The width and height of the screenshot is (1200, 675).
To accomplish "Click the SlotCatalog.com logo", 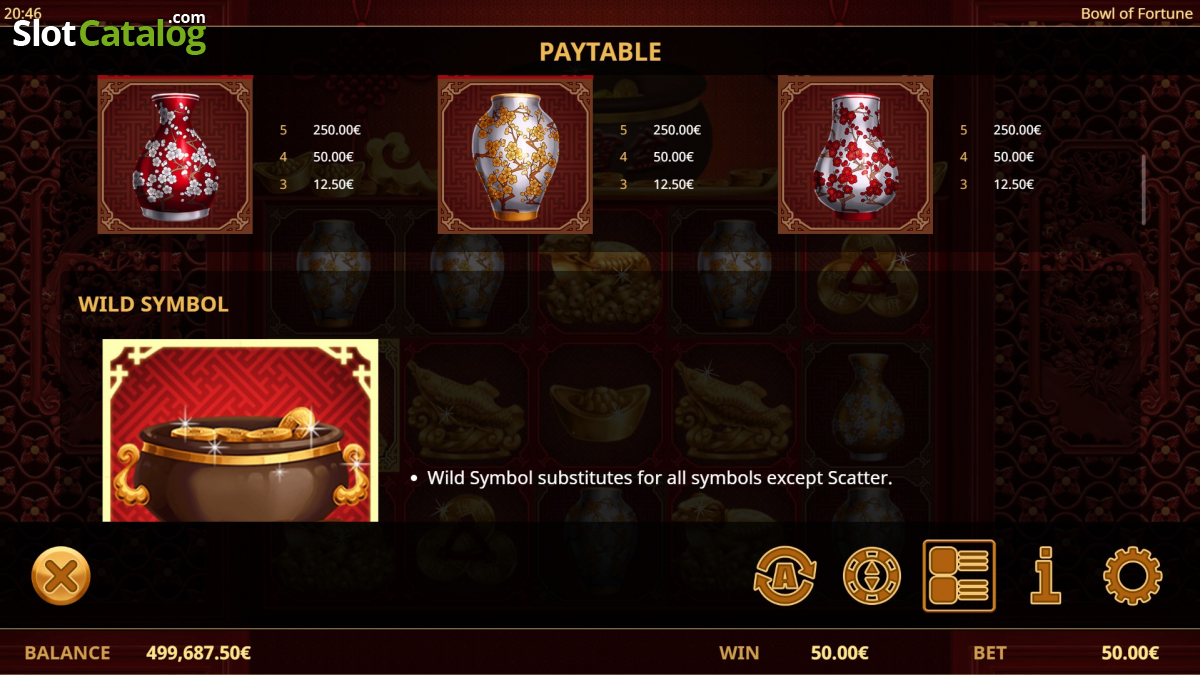I will (109, 33).
